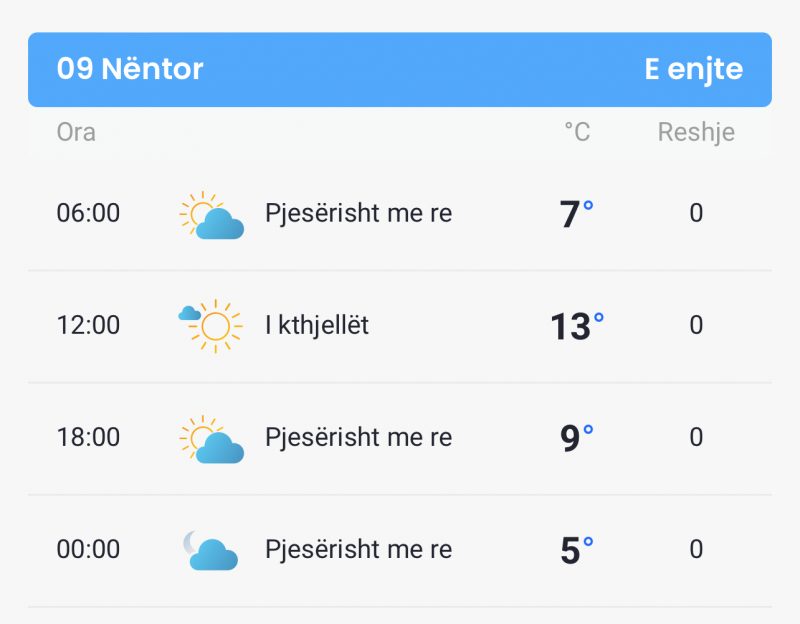Image resolution: width=800 pixels, height=624 pixels.
Task: Click the precipitation value 0 at 12:00
Action: pyautogui.click(x=696, y=325)
